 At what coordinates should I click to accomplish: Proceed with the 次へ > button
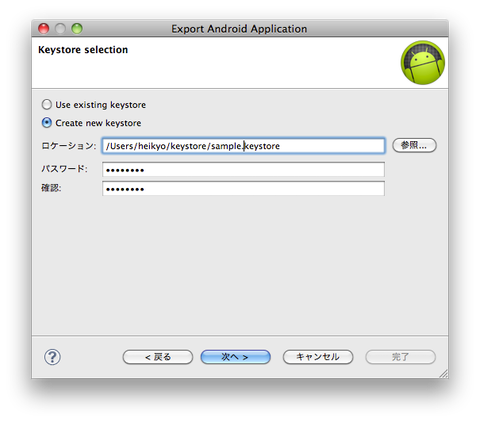(x=235, y=357)
